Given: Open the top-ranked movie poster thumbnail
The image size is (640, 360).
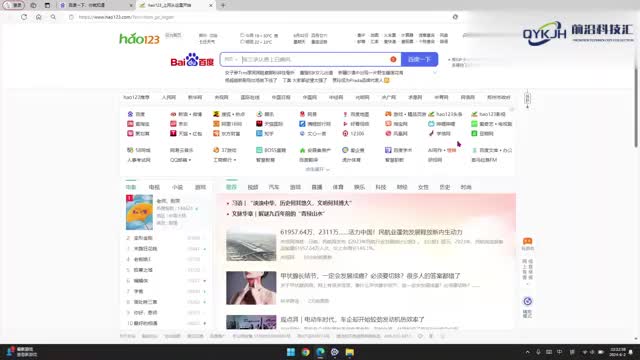Looking at the screenshot, I should [139, 212].
